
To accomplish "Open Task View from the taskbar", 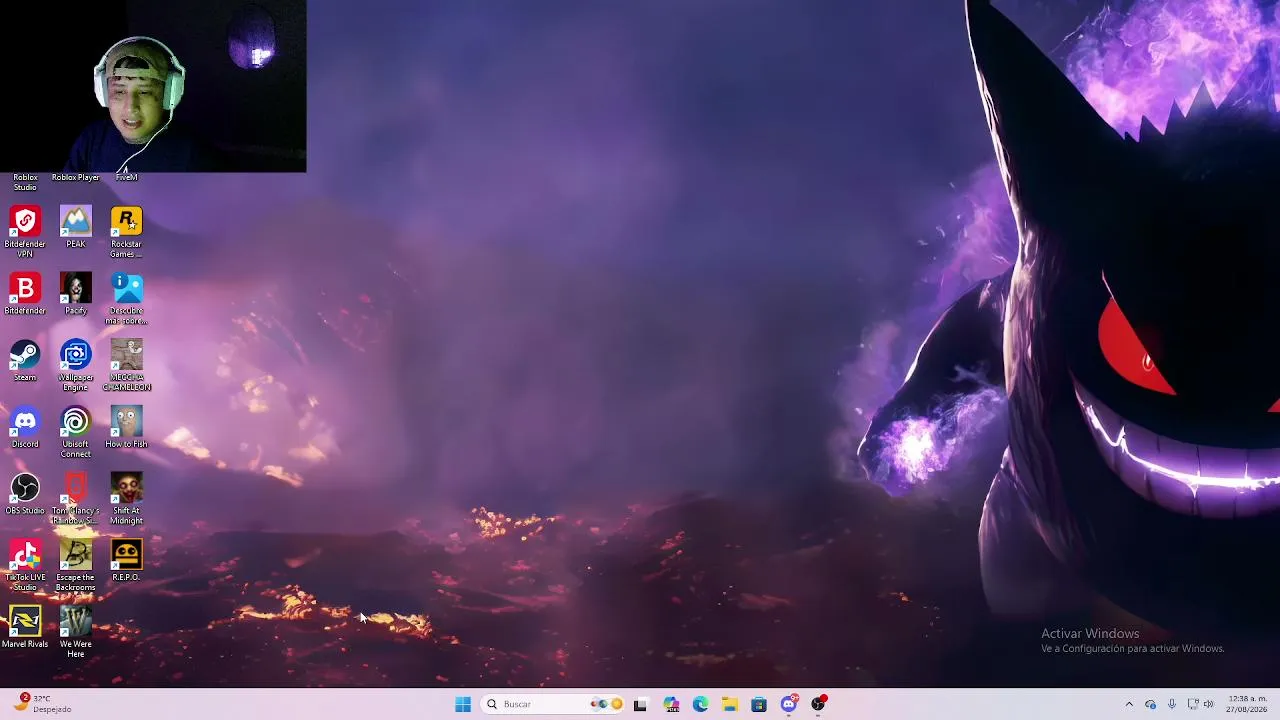I will pyautogui.click(x=640, y=704).
